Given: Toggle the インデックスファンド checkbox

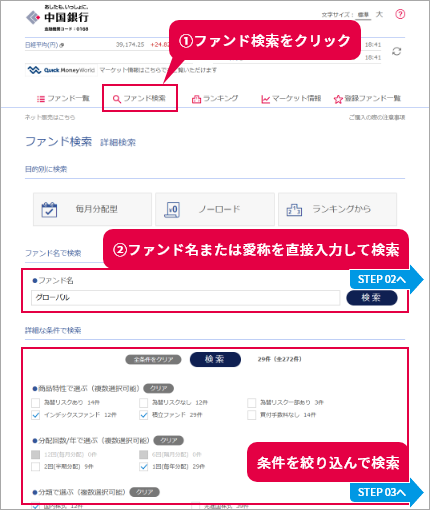Looking at the screenshot, I should tap(36, 415).
